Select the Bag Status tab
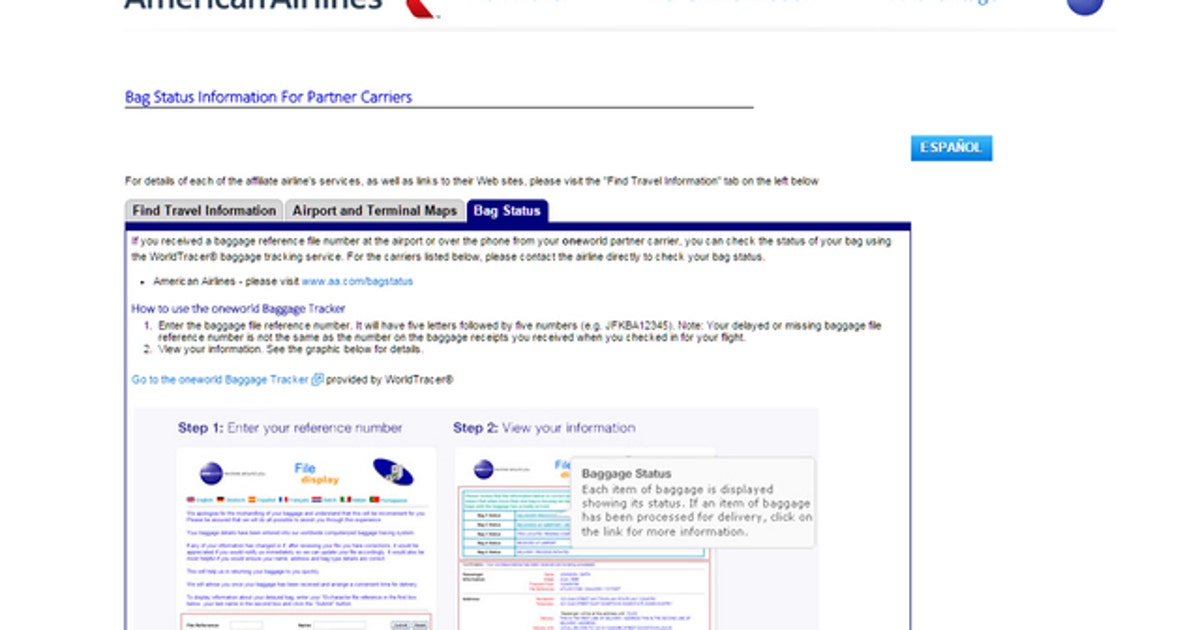The width and height of the screenshot is (1200, 630). tap(507, 211)
